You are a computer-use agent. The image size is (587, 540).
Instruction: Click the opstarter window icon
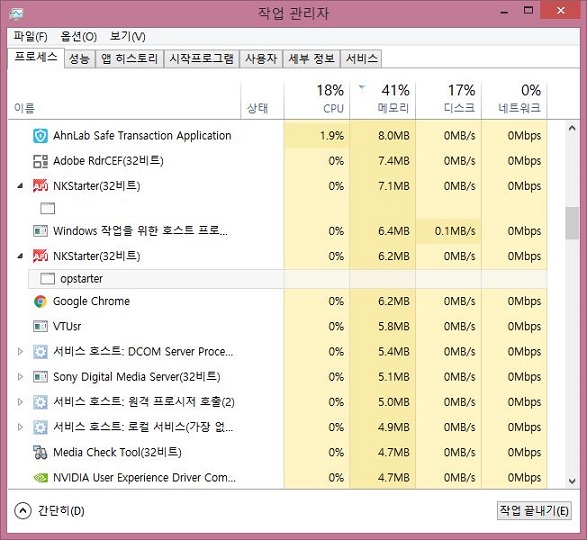coord(48,279)
